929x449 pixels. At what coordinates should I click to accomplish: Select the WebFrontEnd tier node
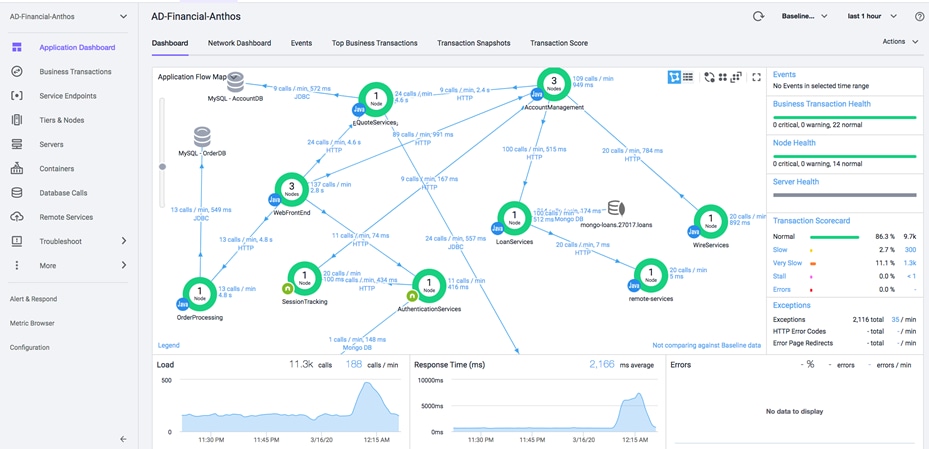coord(291,190)
